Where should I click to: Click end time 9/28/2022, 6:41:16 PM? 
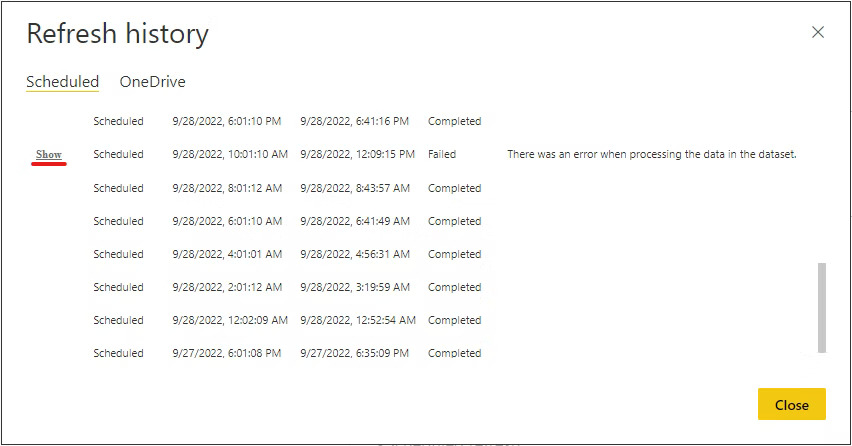(x=354, y=121)
